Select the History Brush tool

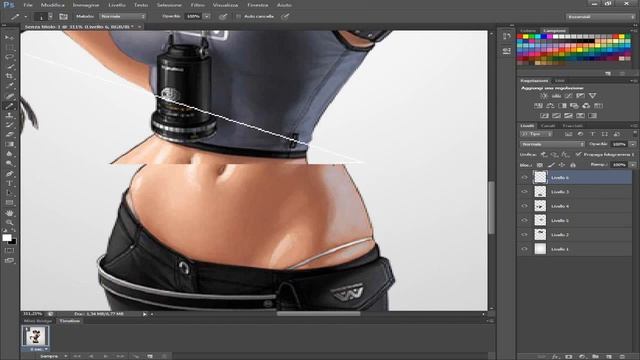tap(9, 125)
